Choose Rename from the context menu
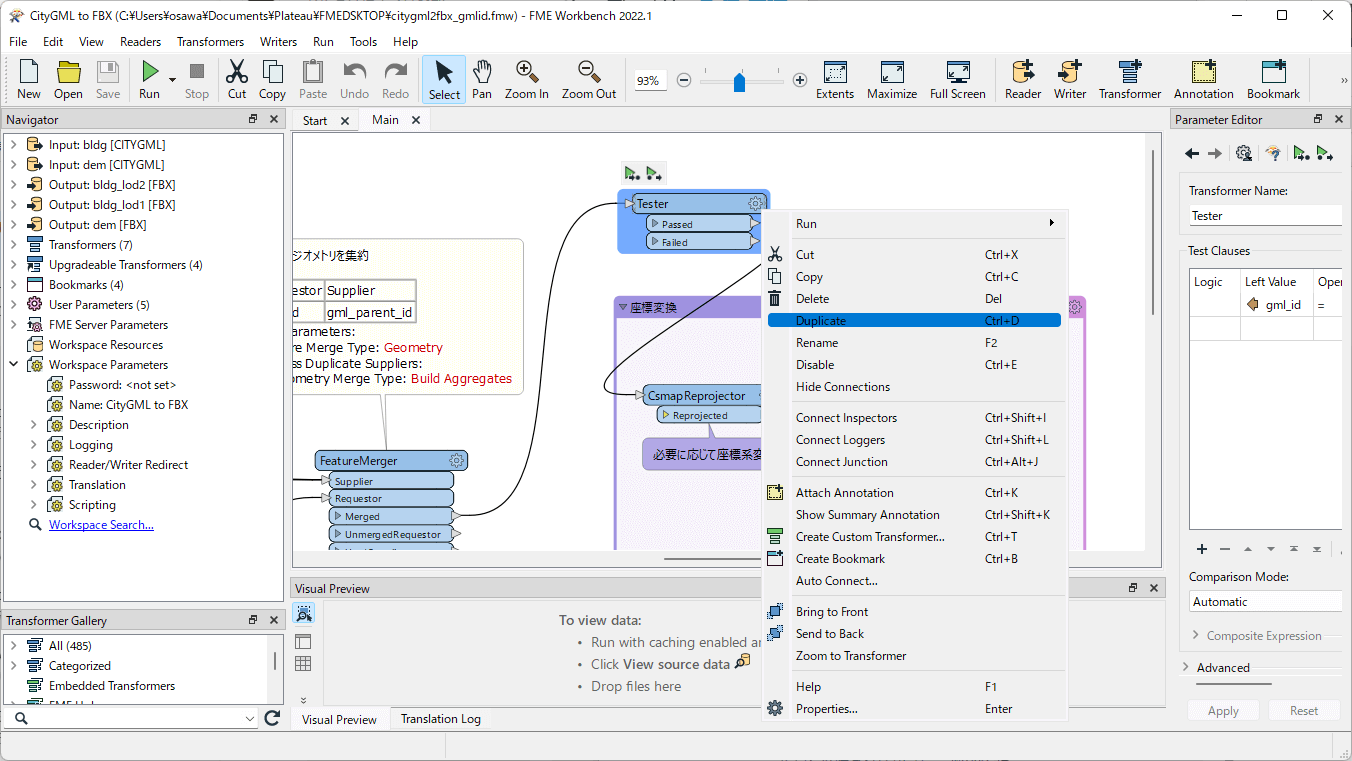1352x761 pixels. click(914, 343)
